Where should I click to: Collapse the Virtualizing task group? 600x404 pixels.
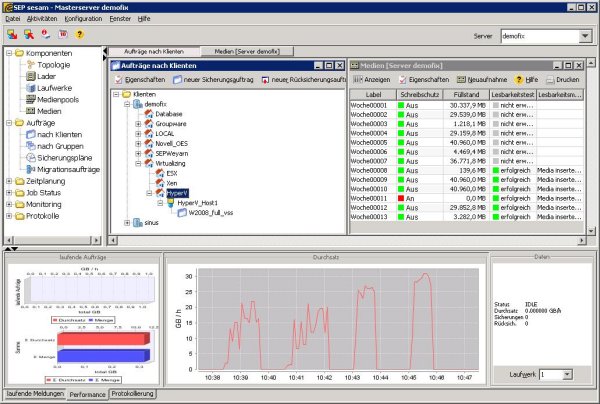(138, 163)
